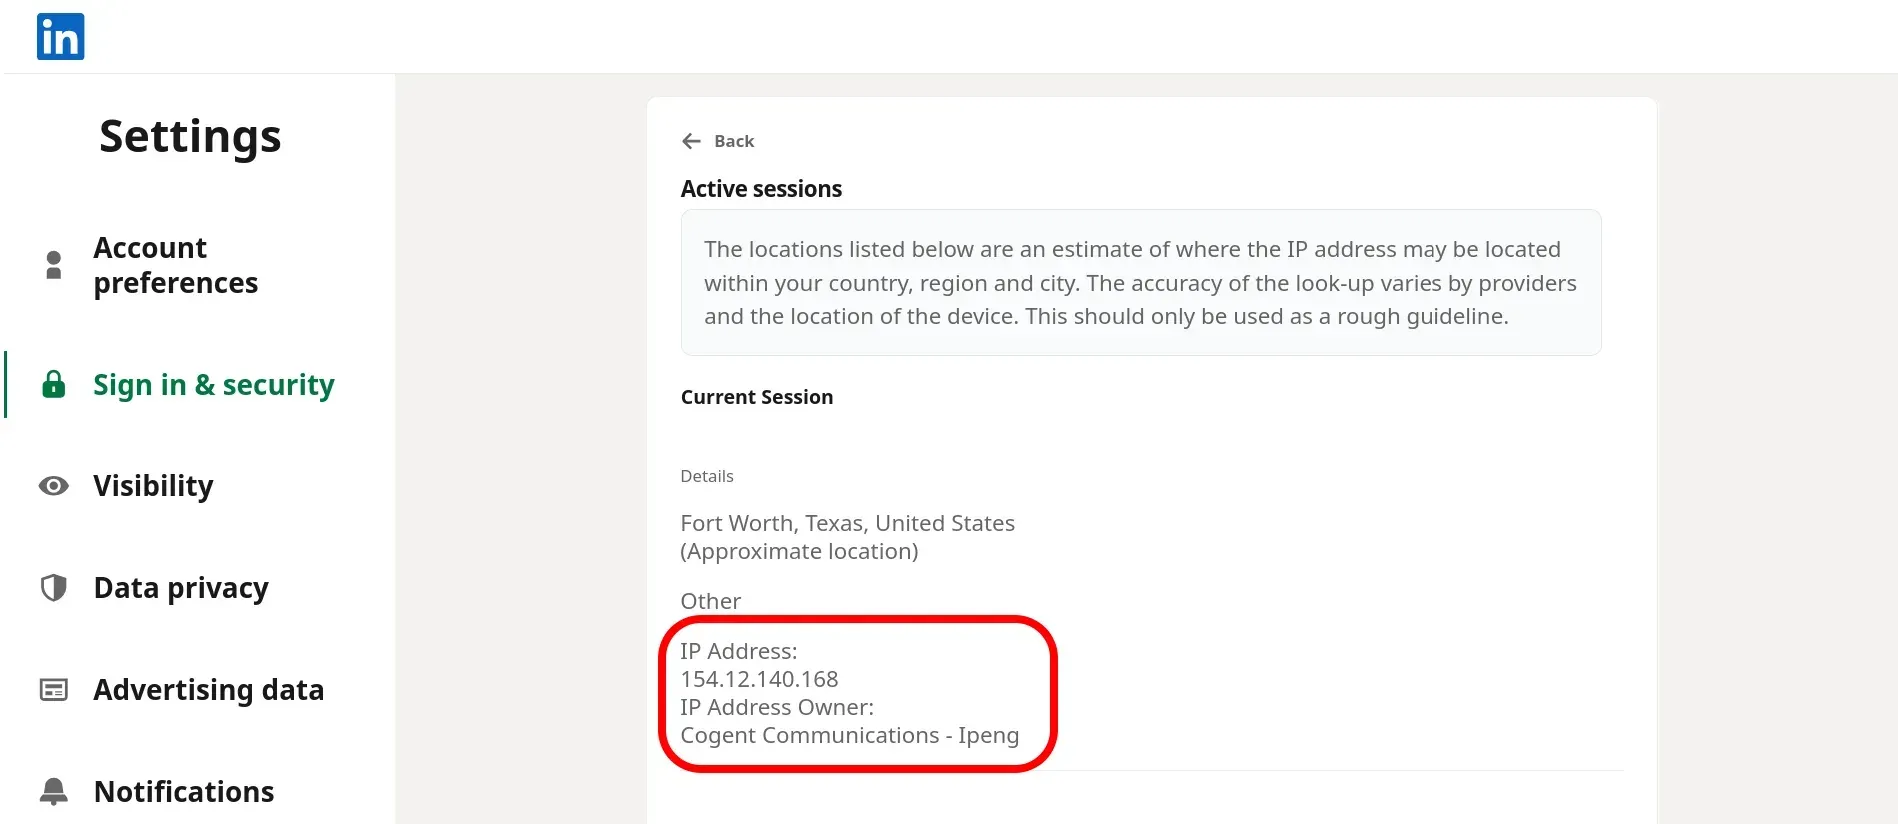Viewport: 1898px width, 824px height.
Task: Click the location estimate notice paragraph
Action: click(1141, 283)
